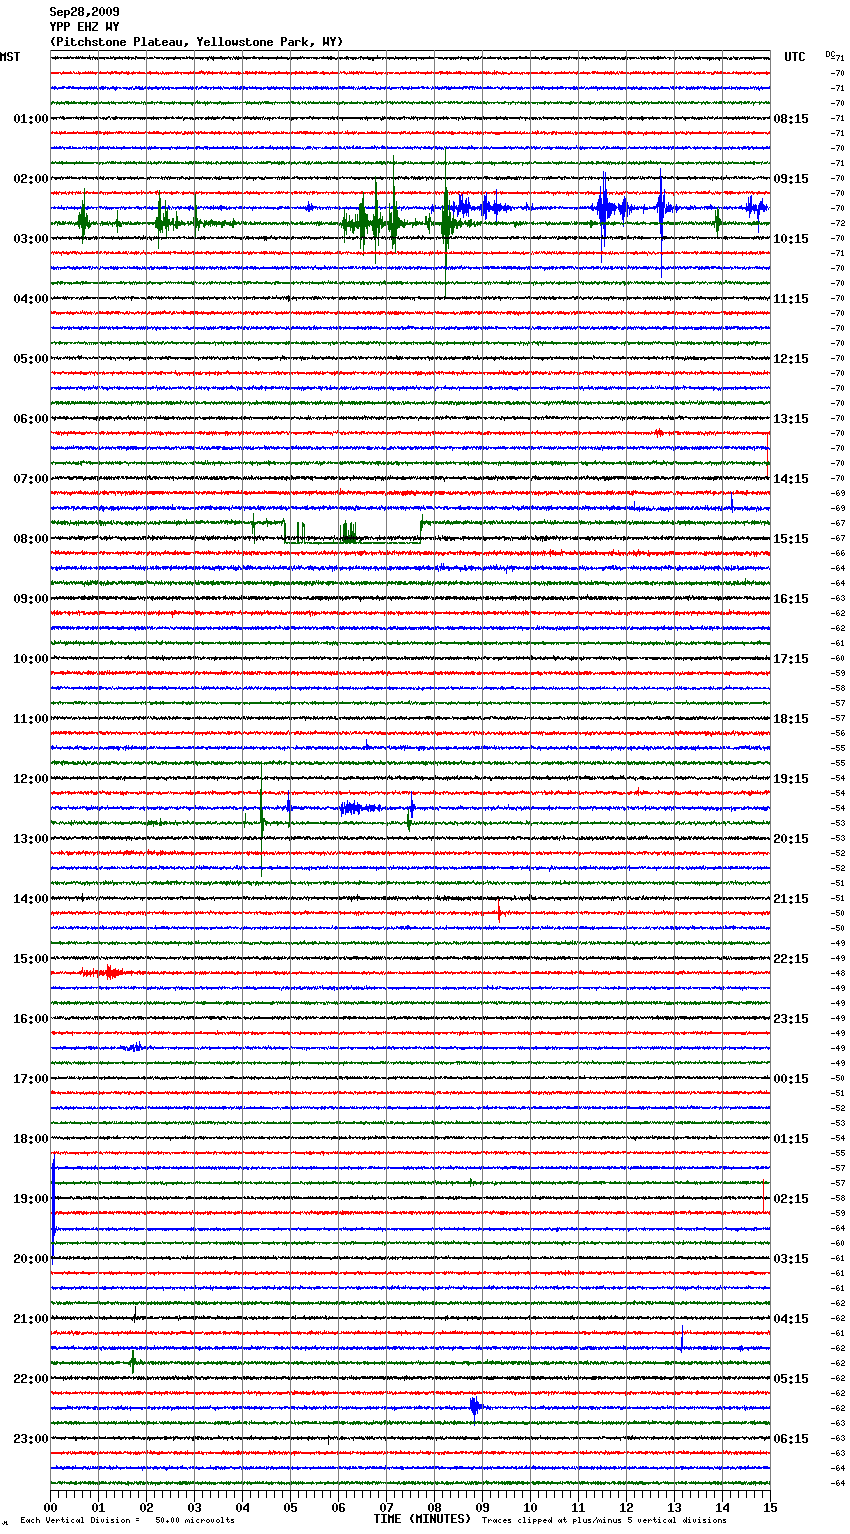The width and height of the screenshot is (850, 1534).
Task: Select the 21:00 MST row label
Action: 30,1319
